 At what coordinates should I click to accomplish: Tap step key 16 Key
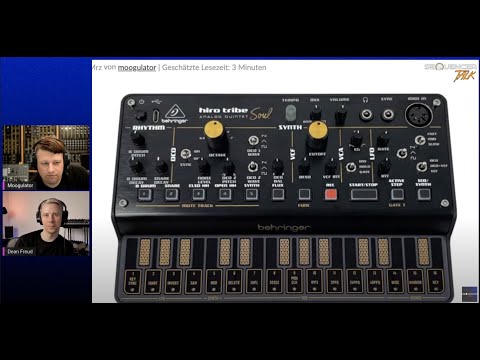(436, 282)
